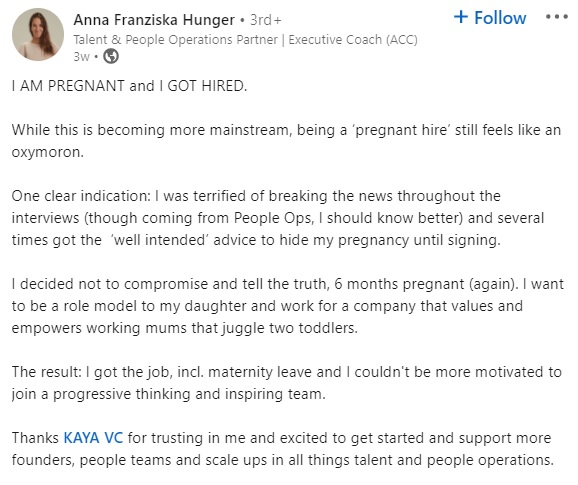Click the word oxymoron in the post
Viewport: 578px width, 485px height.
(48, 152)
